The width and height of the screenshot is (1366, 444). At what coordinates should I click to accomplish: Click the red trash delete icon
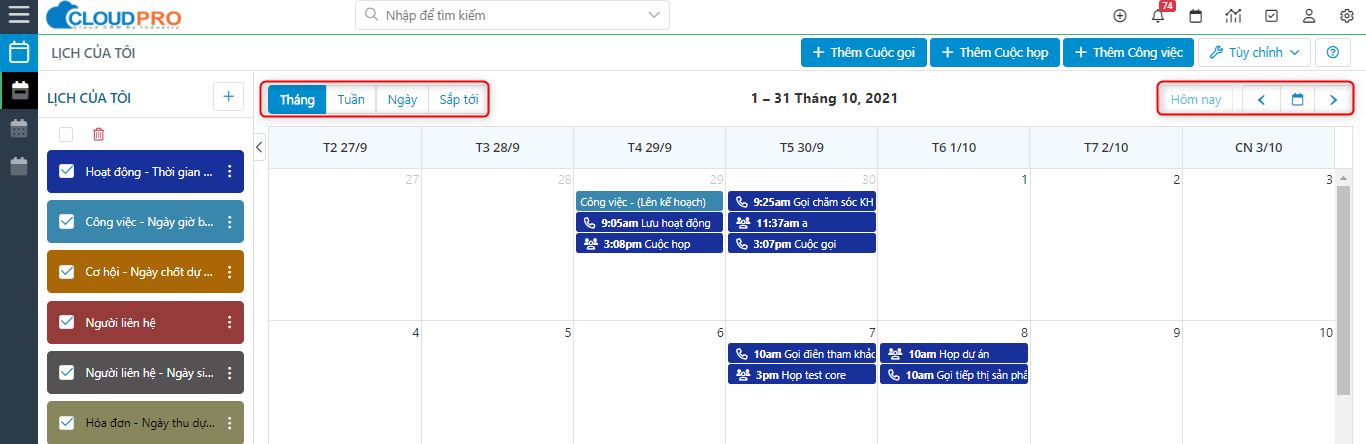[x=98, y=134]
